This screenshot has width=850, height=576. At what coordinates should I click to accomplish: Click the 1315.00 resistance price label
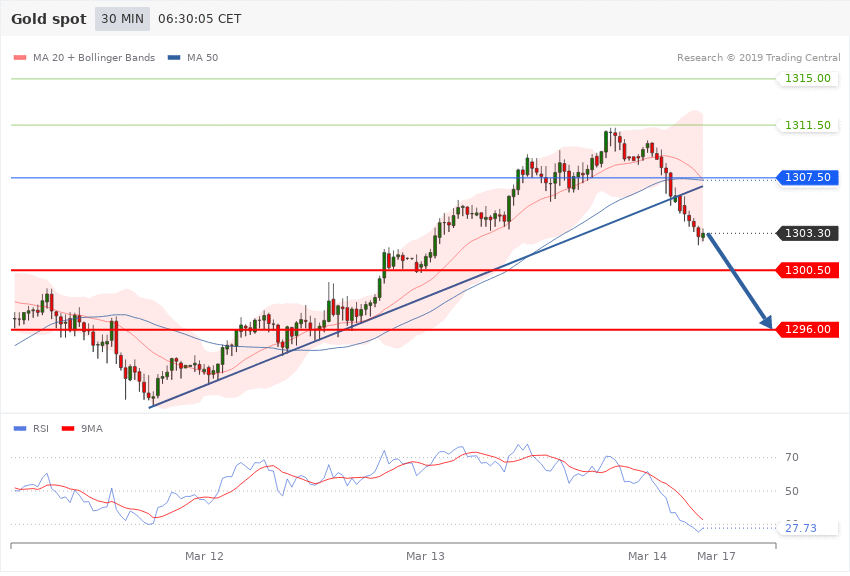click(x=808, y=78)
